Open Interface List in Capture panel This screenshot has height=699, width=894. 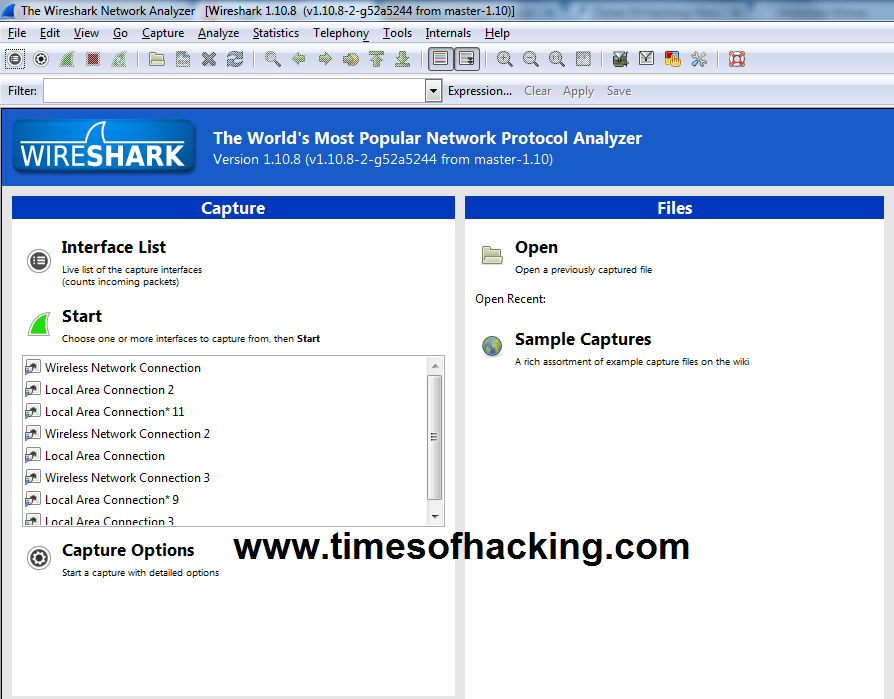113,247
